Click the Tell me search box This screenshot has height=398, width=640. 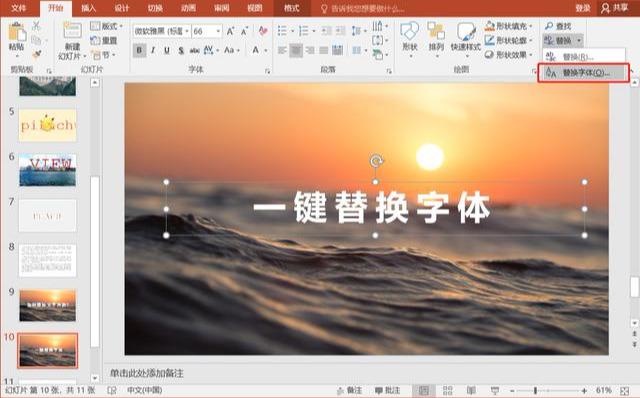tap(363, 9)
